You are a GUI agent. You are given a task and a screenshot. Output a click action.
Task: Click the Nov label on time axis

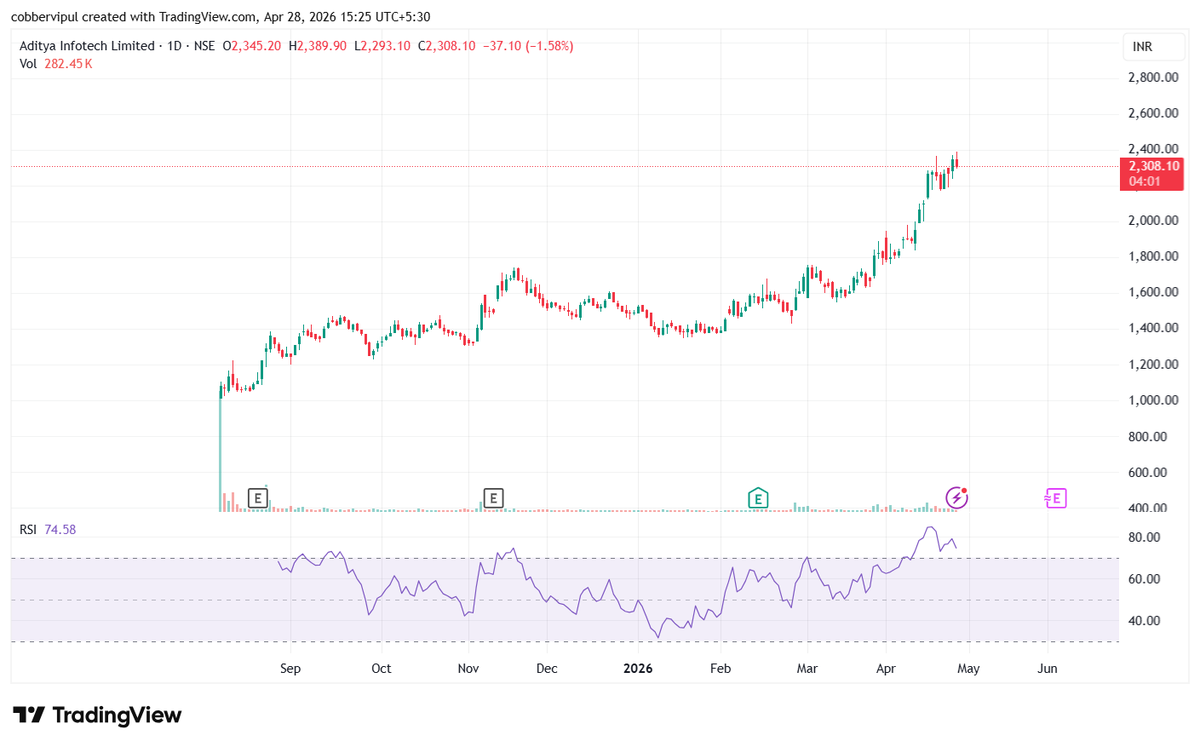click(x=467, y=668)
